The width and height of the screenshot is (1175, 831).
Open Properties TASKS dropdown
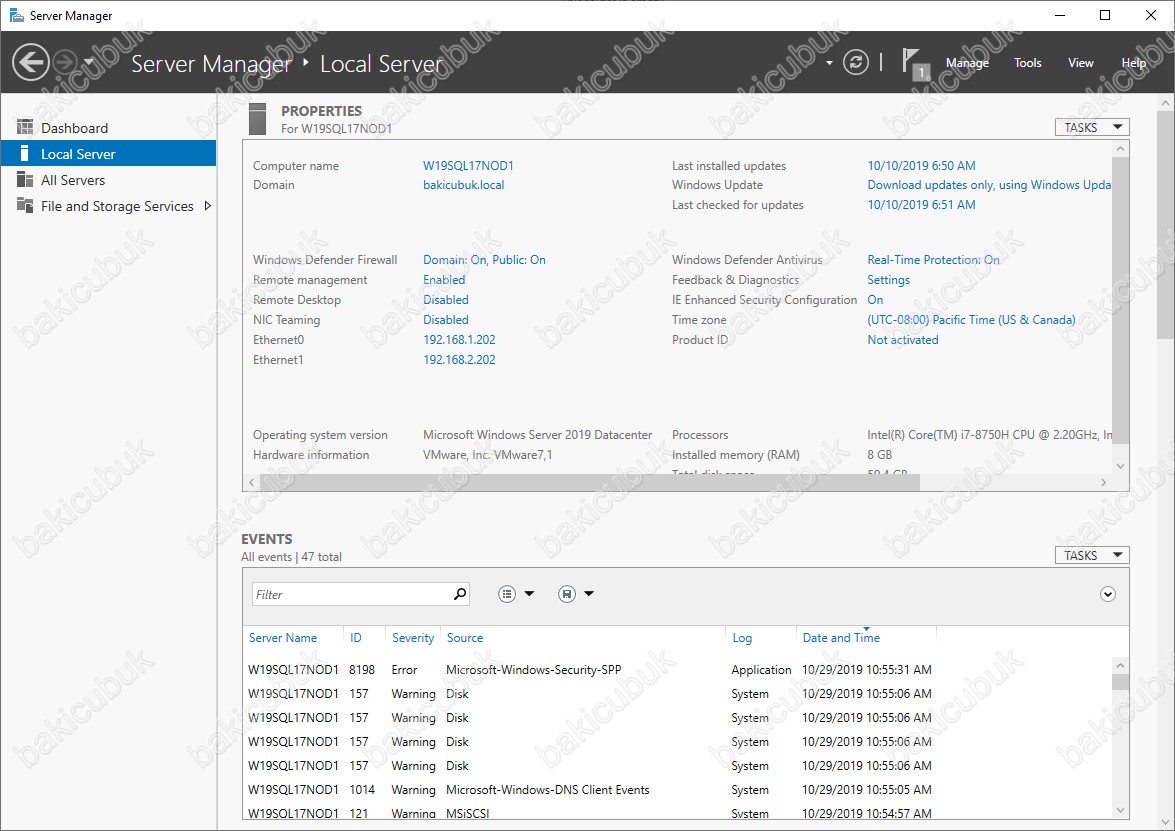pos(1091,127)
